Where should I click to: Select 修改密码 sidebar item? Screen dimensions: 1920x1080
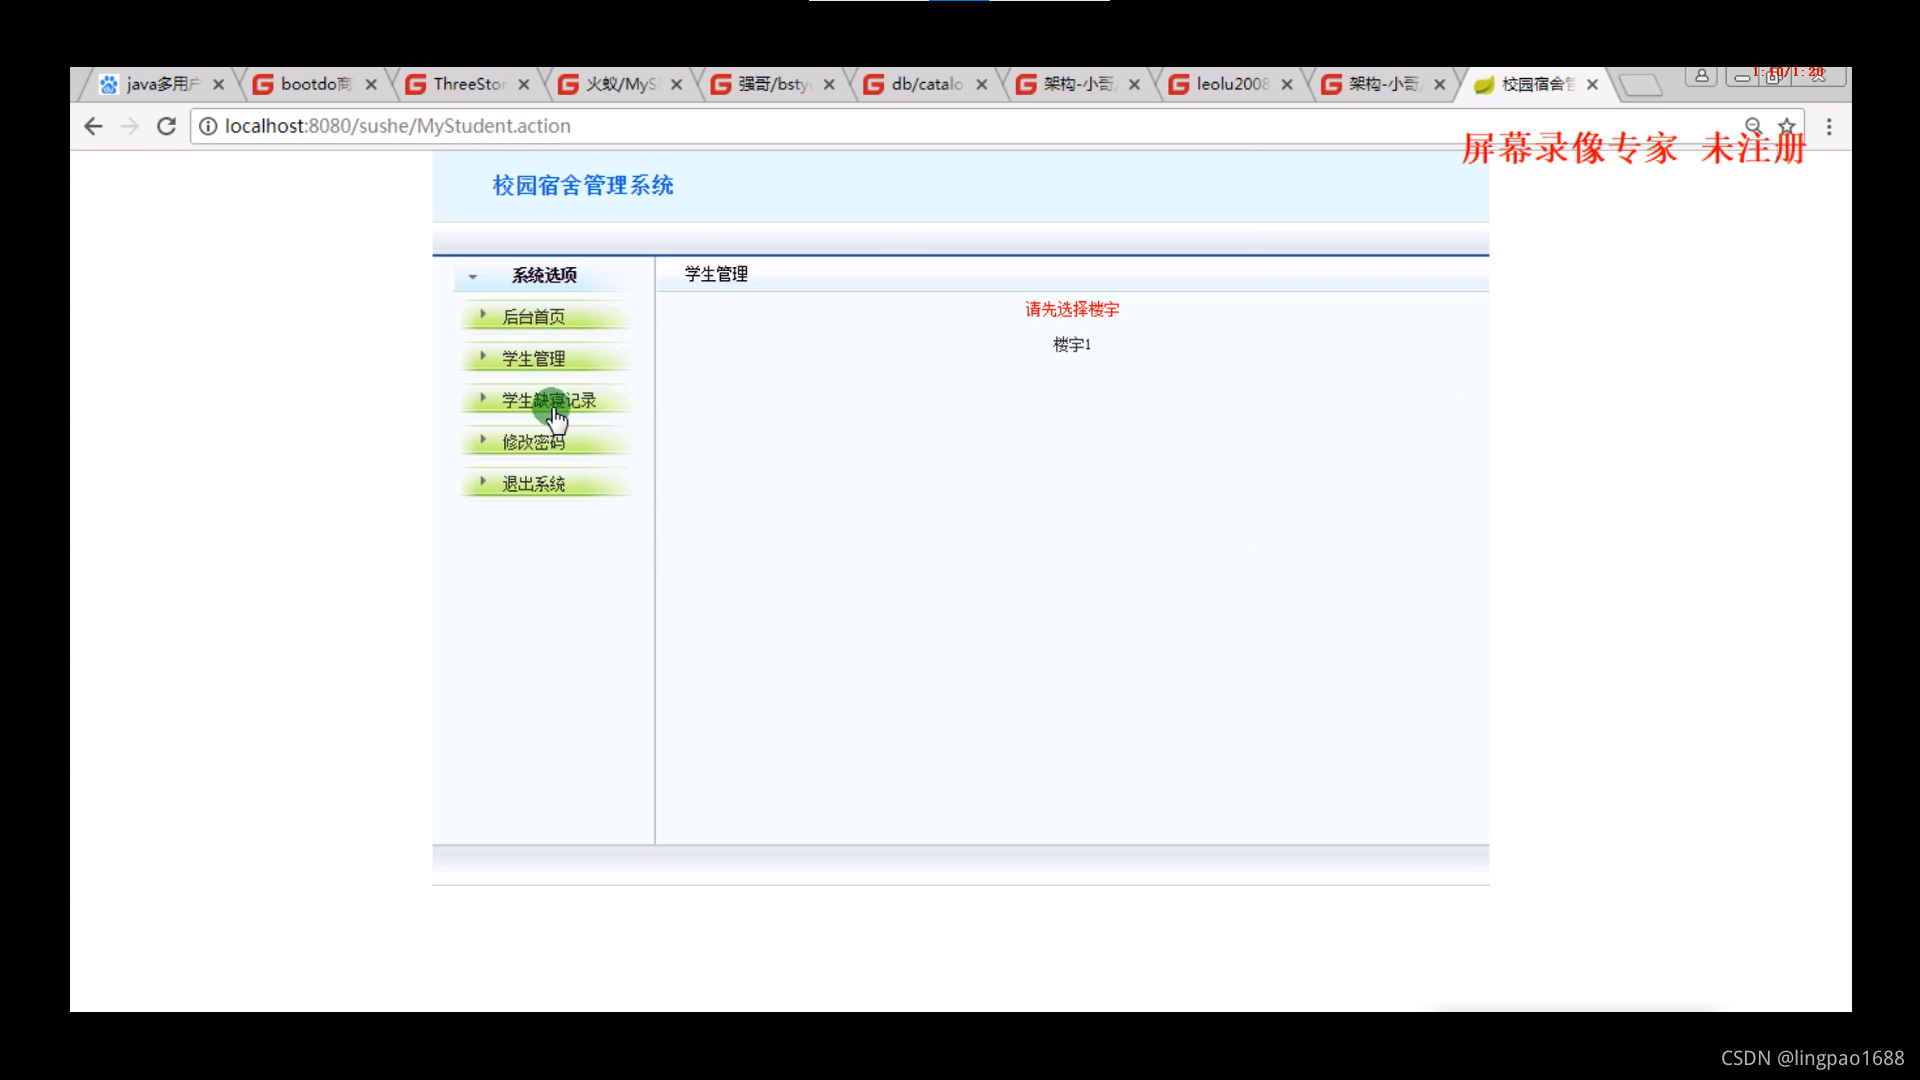click(533, 442)
